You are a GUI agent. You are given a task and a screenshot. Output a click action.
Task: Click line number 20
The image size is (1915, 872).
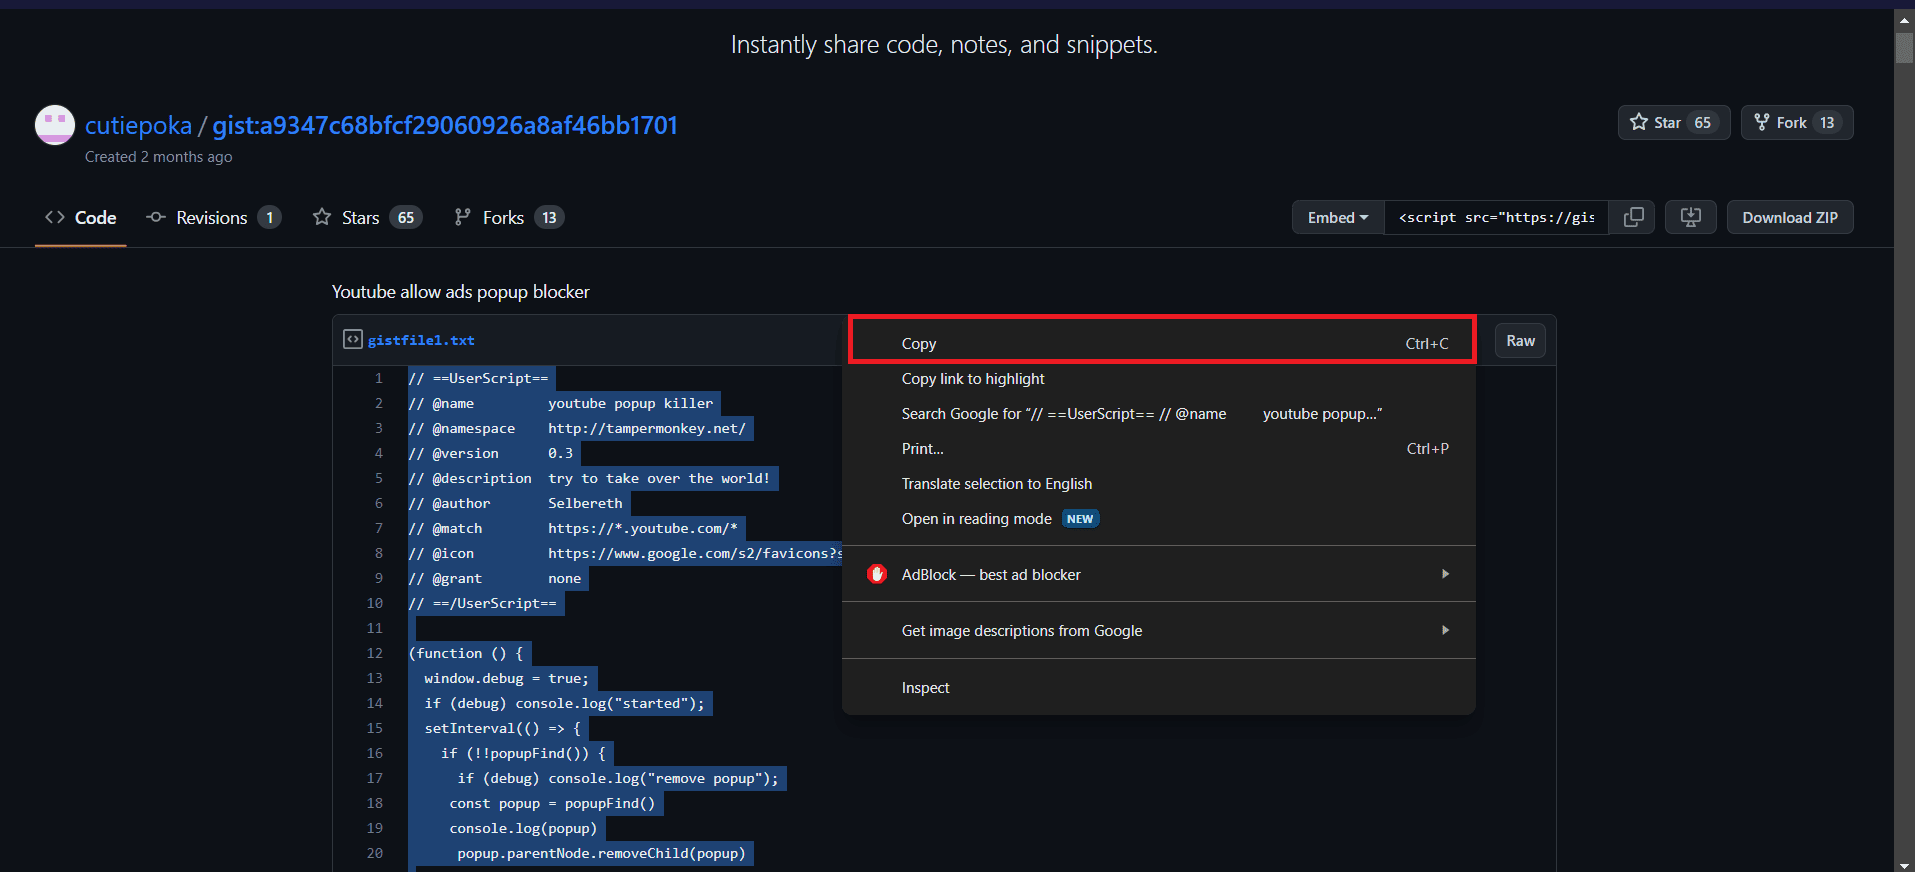point(375,853)
